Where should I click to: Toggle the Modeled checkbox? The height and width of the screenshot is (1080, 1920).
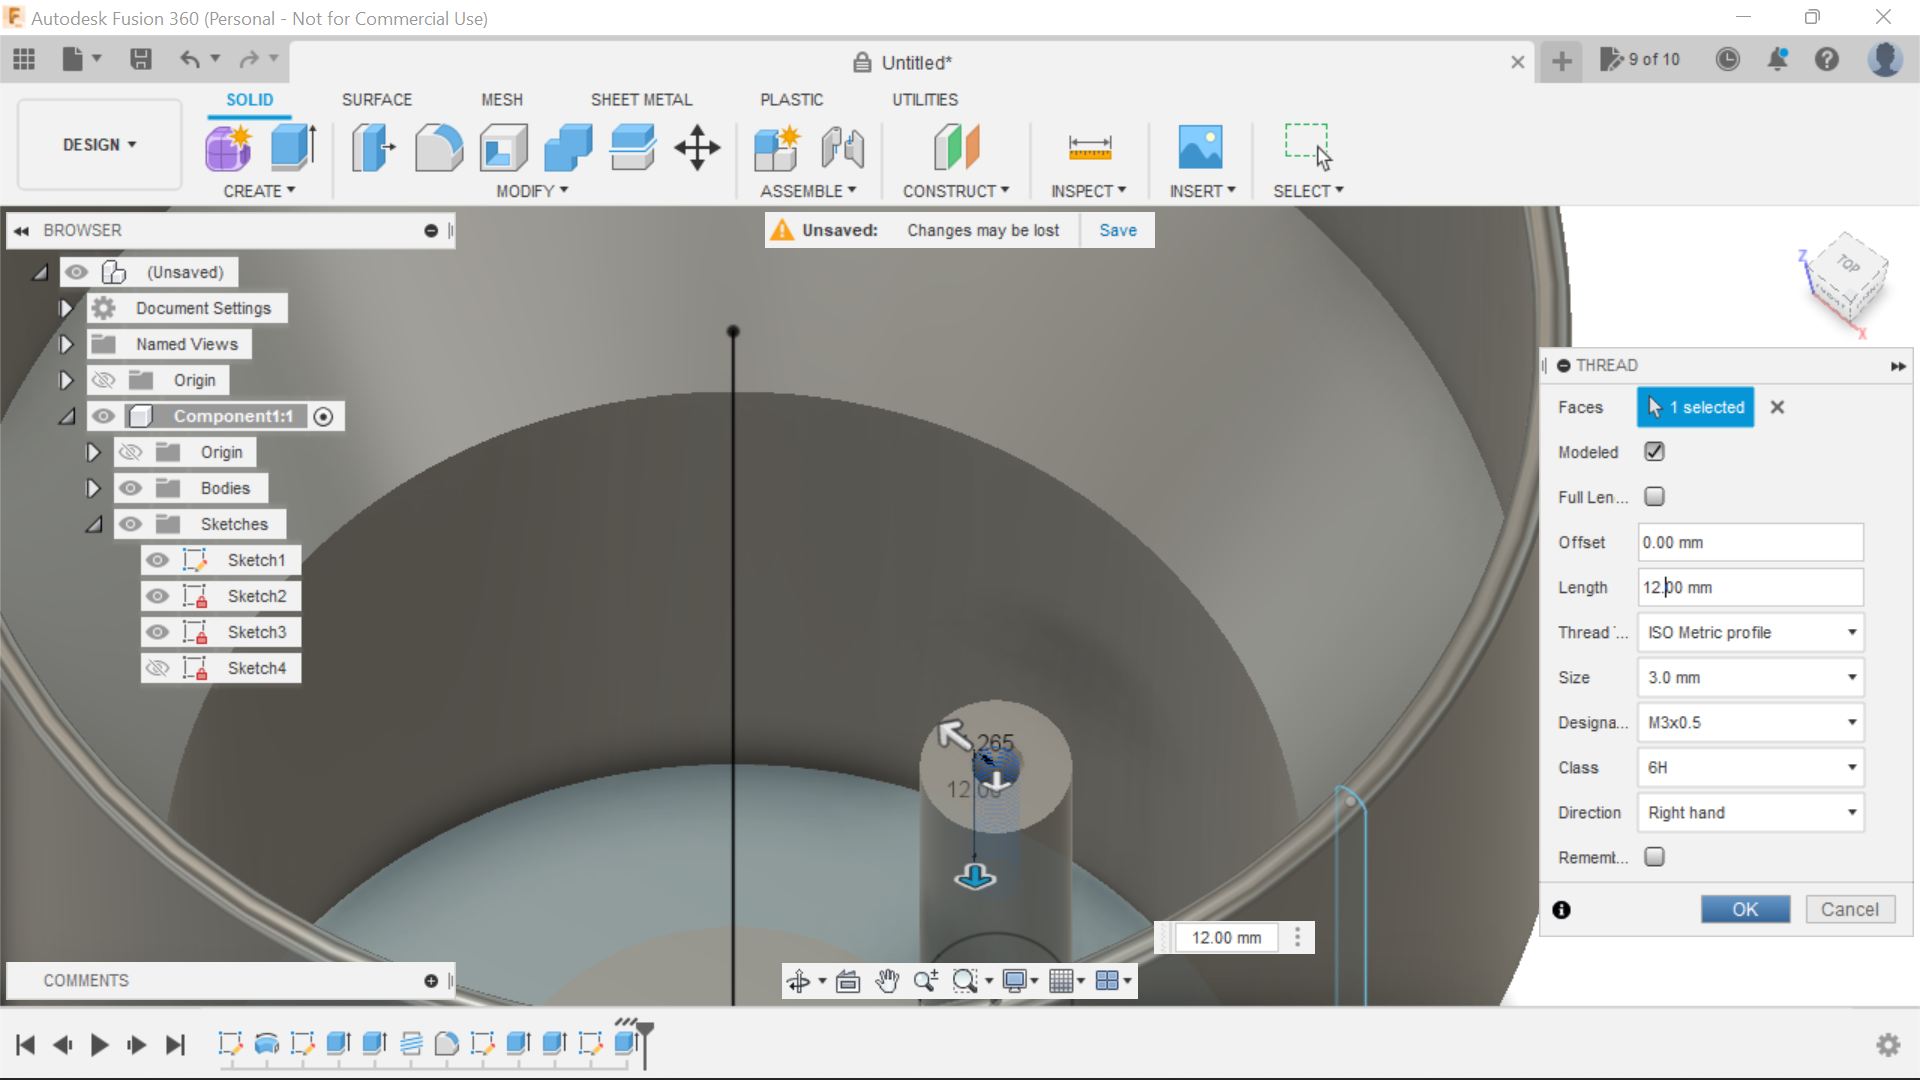[x=1655, y=452]
